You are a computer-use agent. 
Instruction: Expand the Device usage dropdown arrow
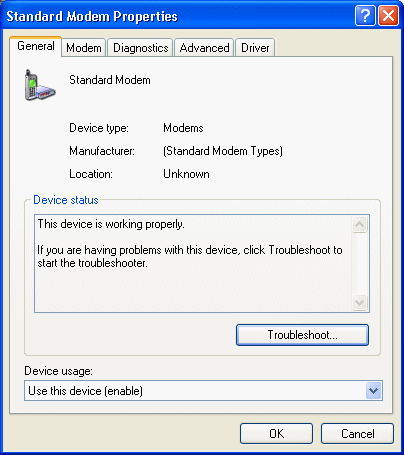[x=373, y=390]
